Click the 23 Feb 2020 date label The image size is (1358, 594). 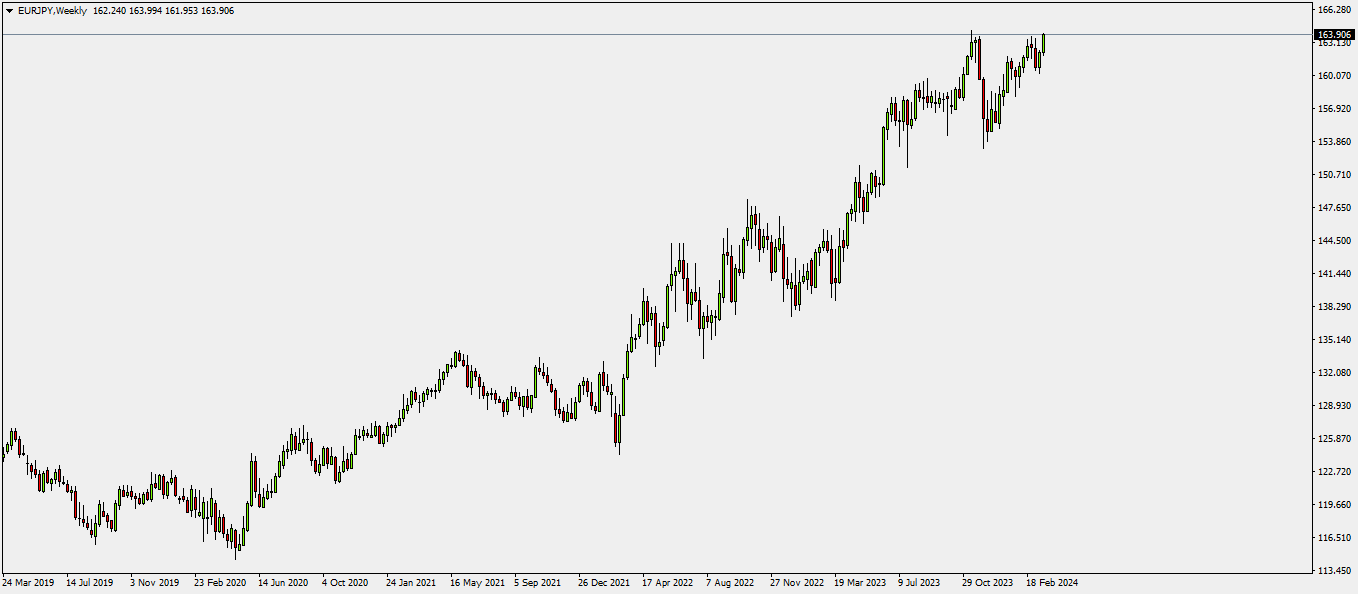coord(220,582)
